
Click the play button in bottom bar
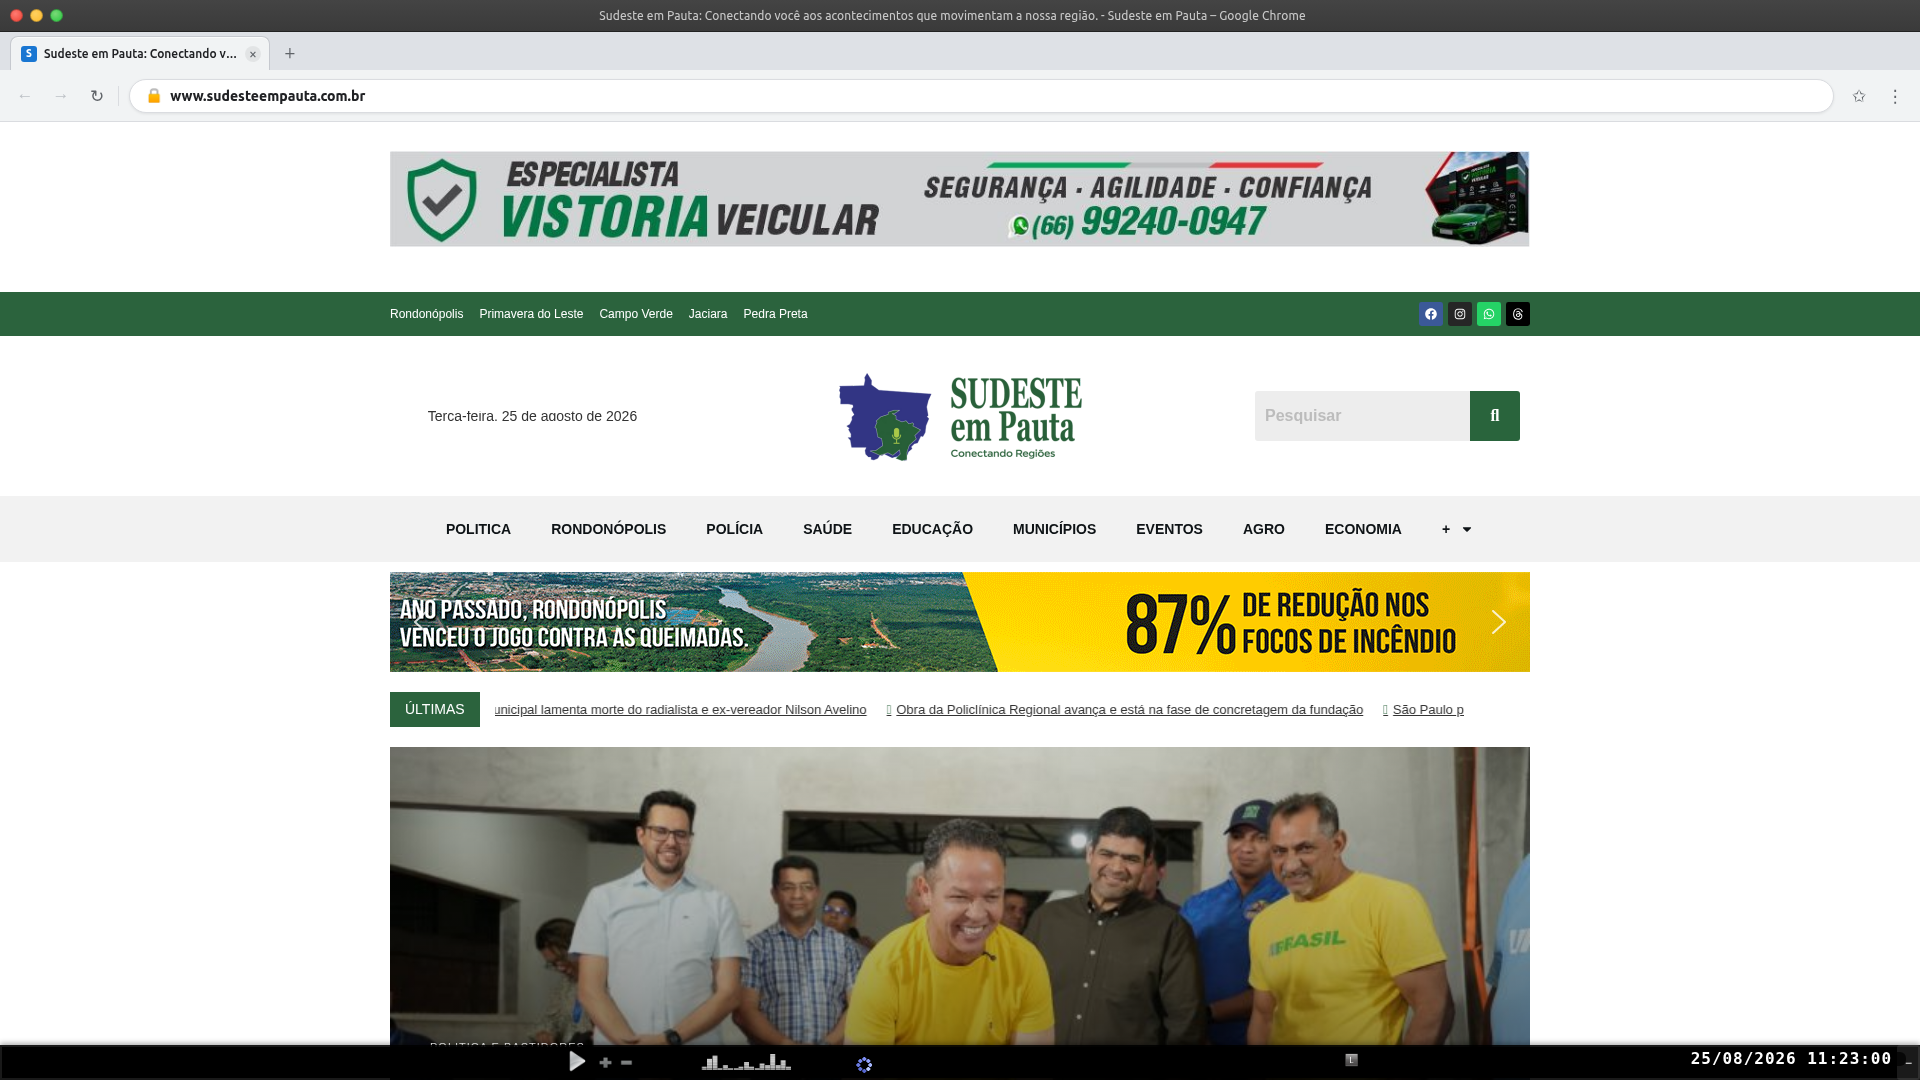coord(577,1062)
